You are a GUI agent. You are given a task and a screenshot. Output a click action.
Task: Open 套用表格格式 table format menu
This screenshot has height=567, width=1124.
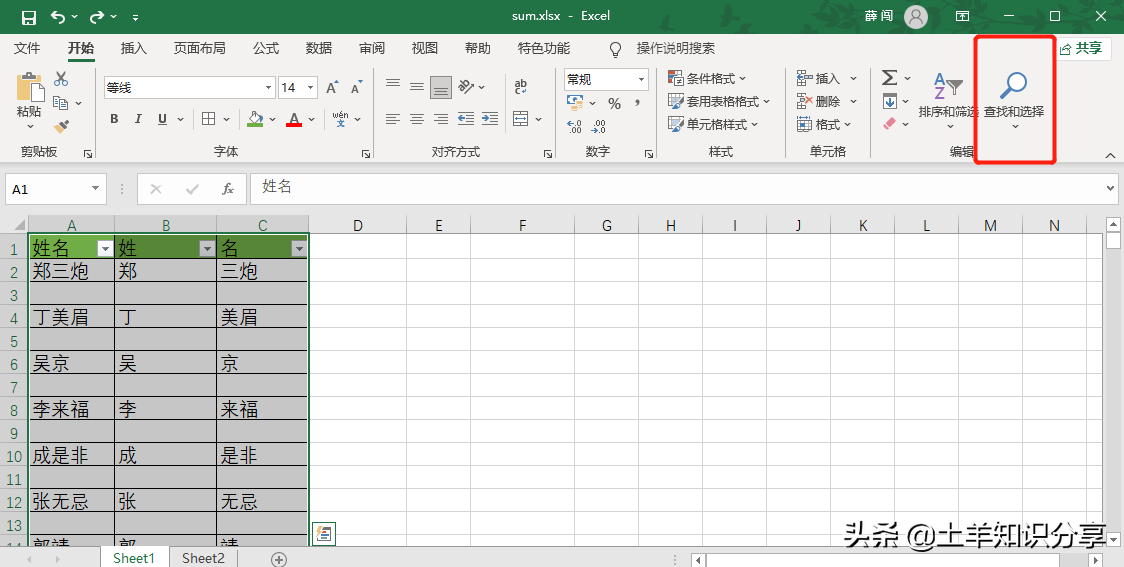tap(718, 101)
